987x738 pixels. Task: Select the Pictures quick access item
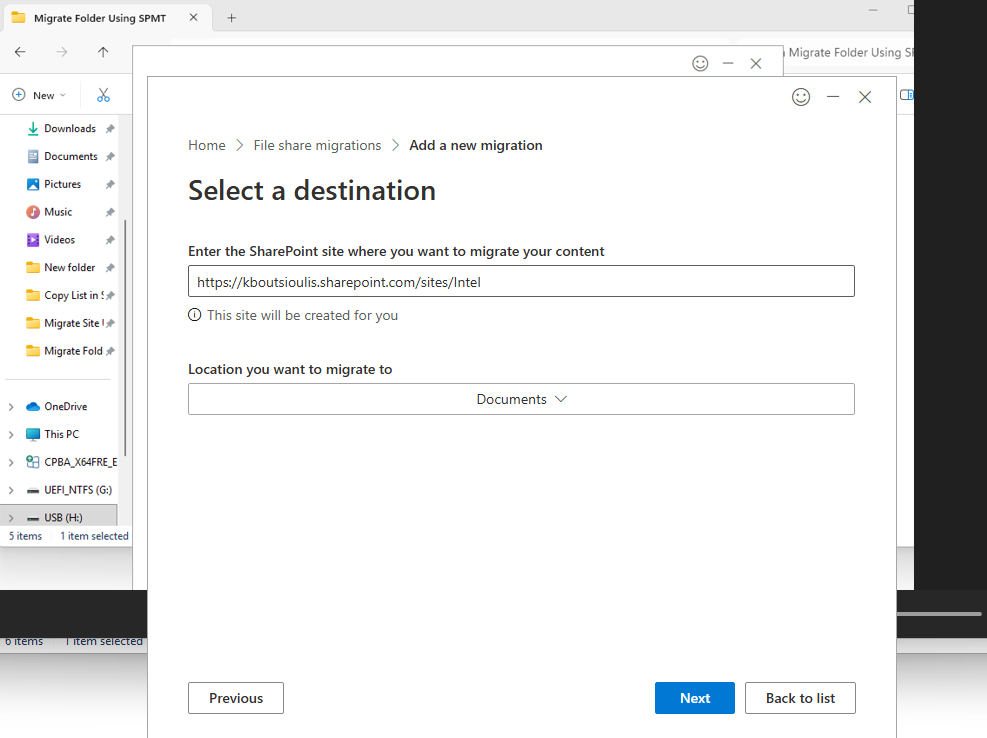click(62, 184)
